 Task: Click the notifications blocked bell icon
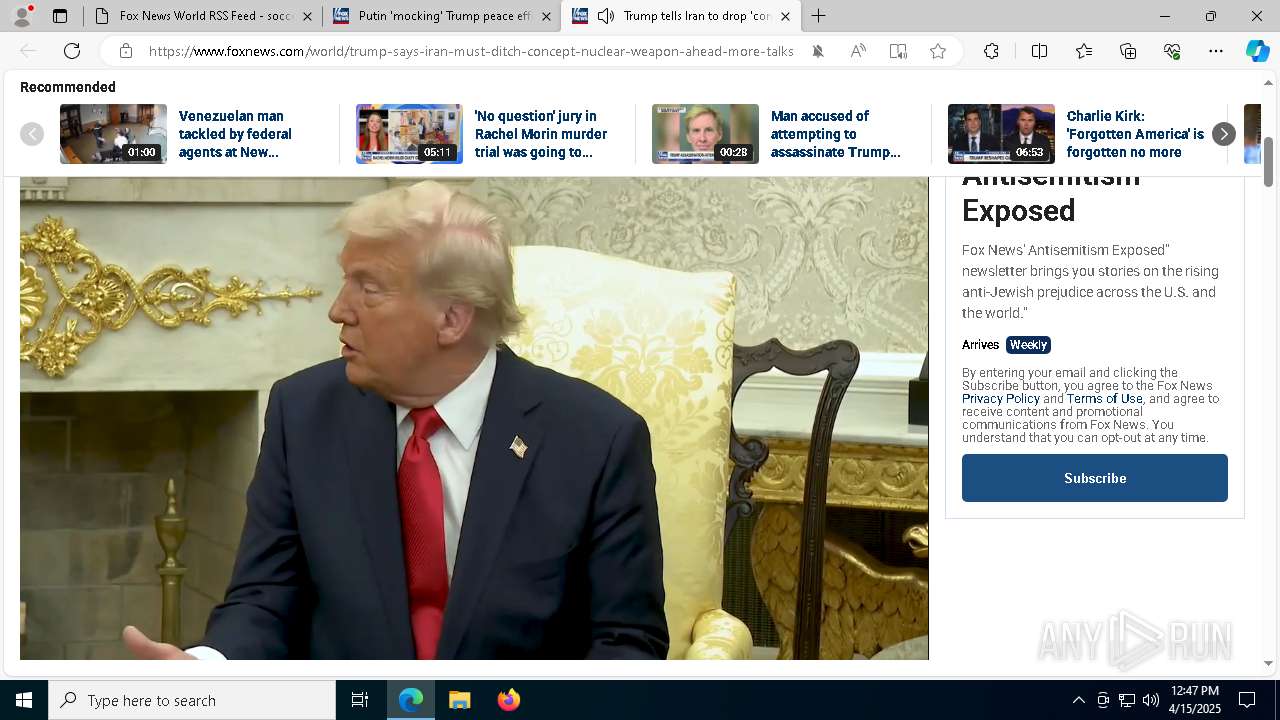pyautogui.click(x=818, y=51)
